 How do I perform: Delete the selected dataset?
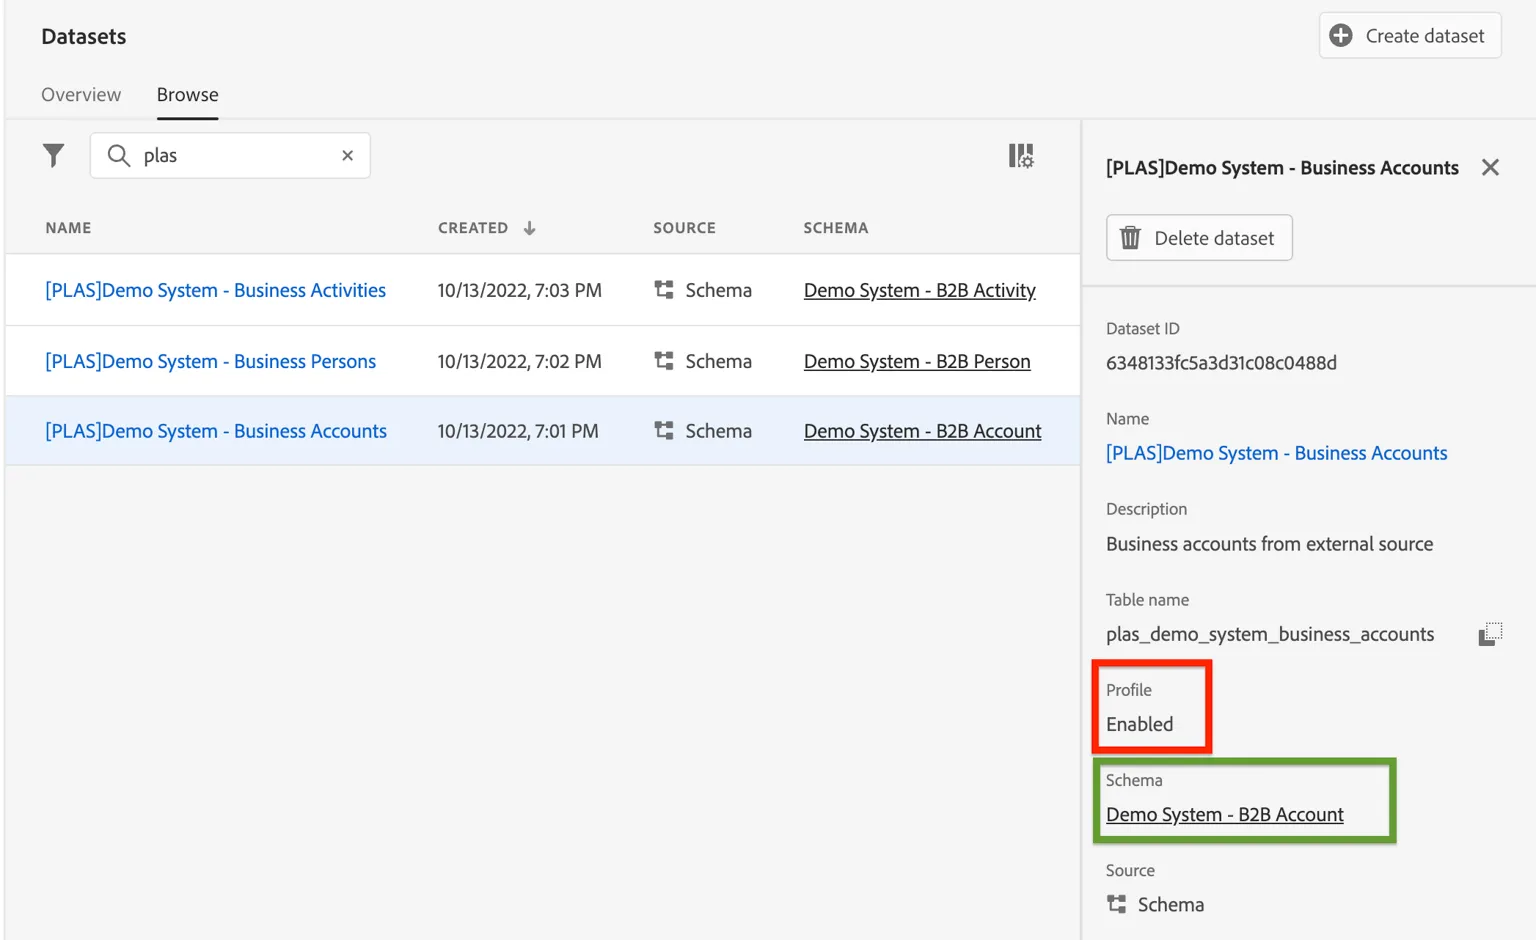pyautogui.click(x=1199, y=238)
